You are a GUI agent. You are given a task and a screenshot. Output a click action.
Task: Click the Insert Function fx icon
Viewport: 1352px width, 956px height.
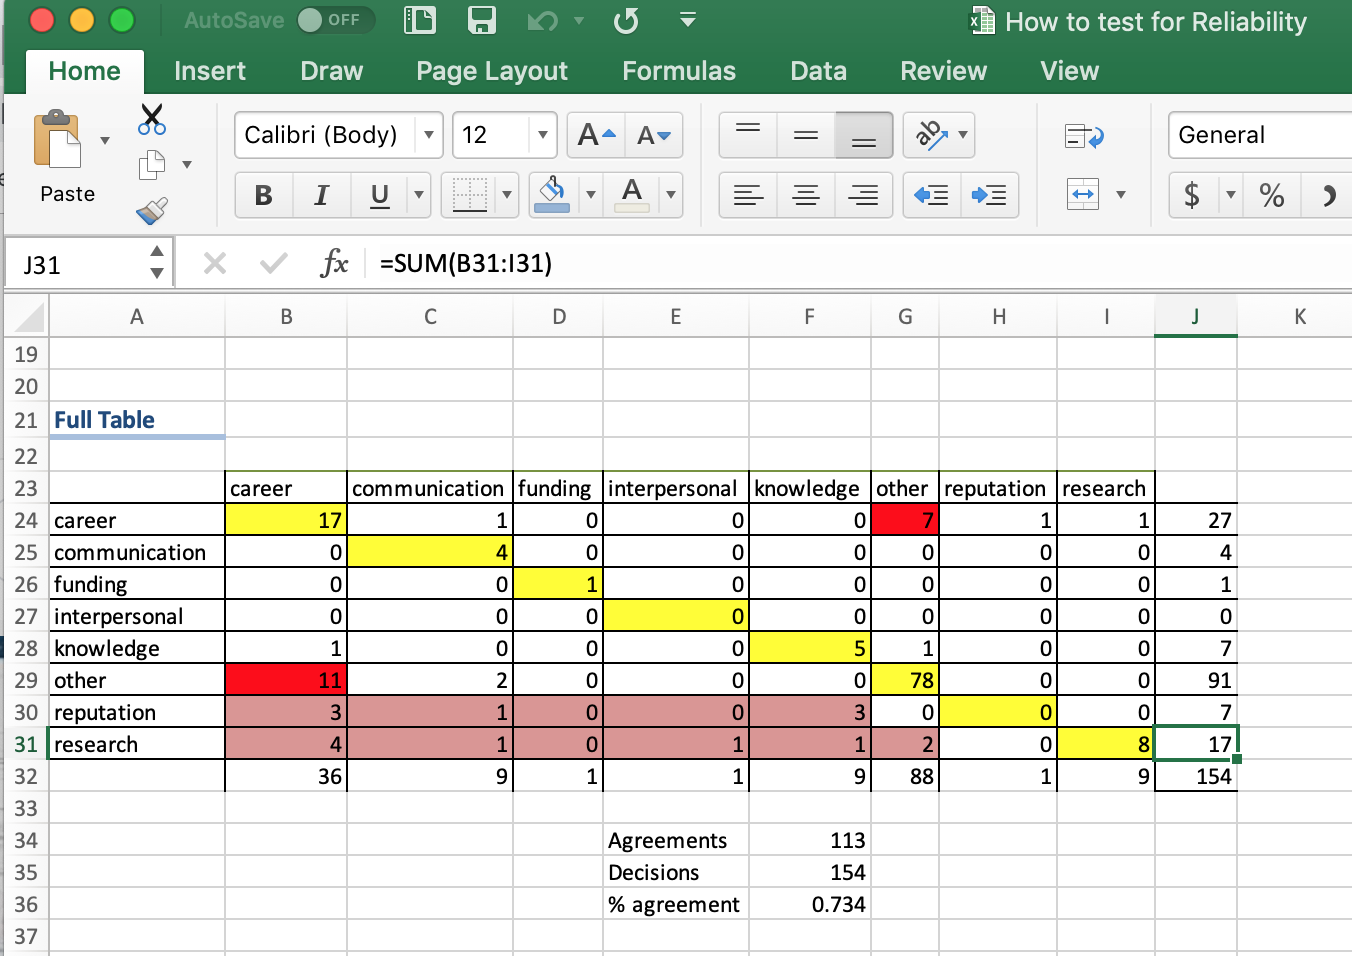click(334, 263)
